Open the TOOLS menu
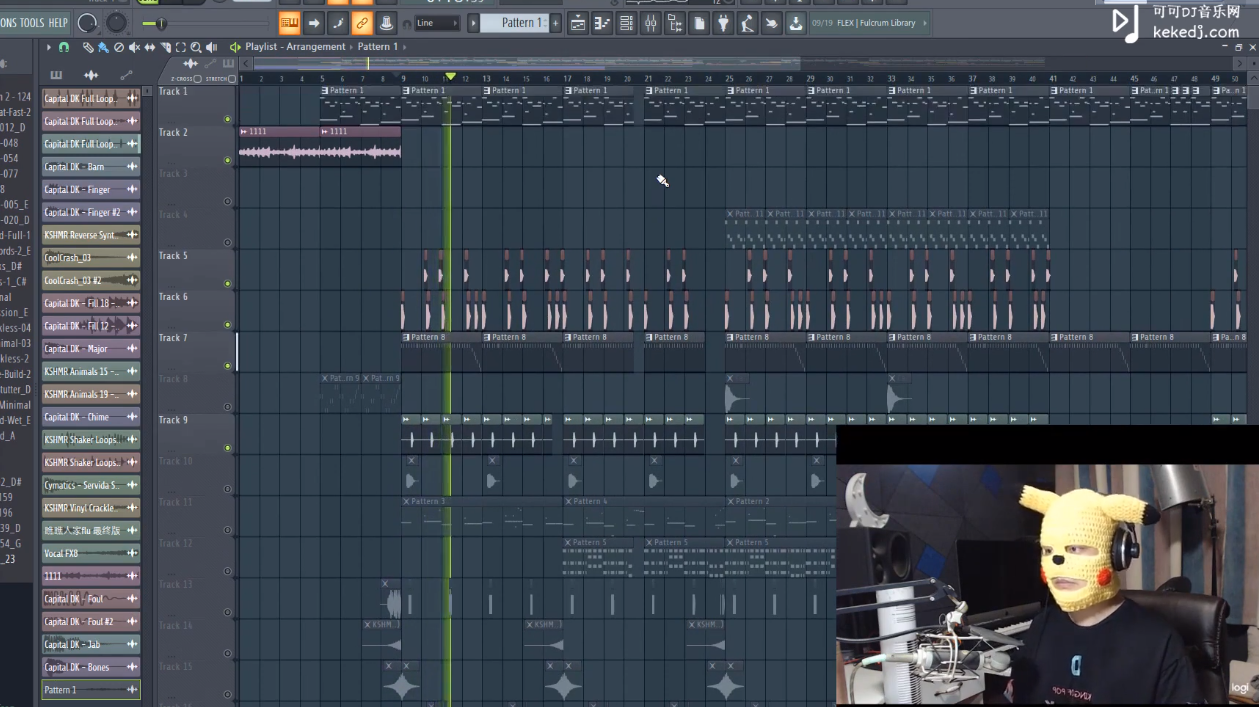This screenshot has width=1259, height=707. tap(32, 23)
